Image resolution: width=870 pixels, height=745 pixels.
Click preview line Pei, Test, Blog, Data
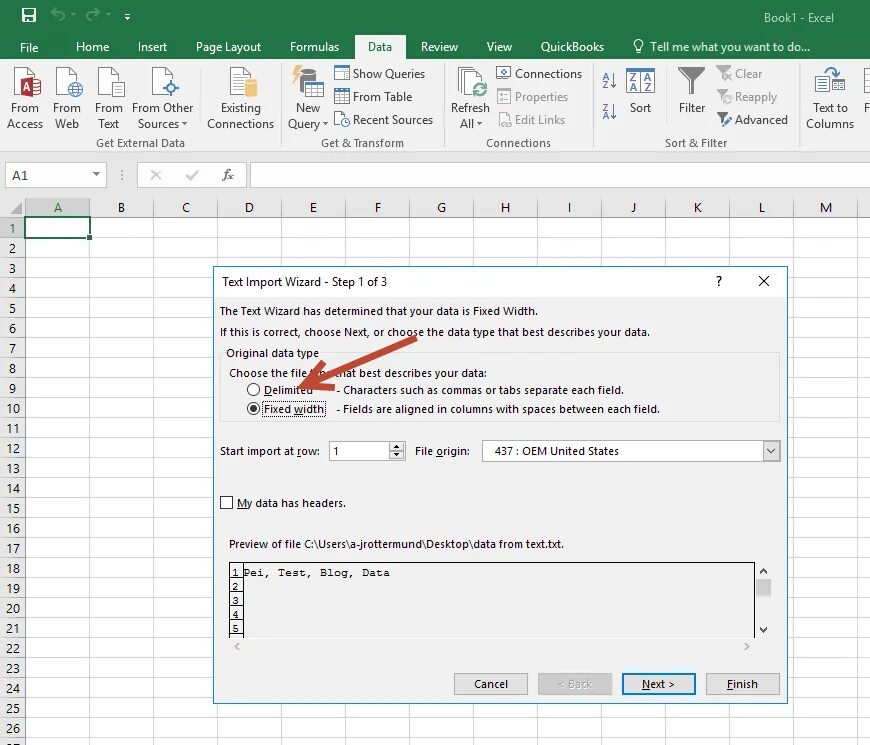[316, 572]
